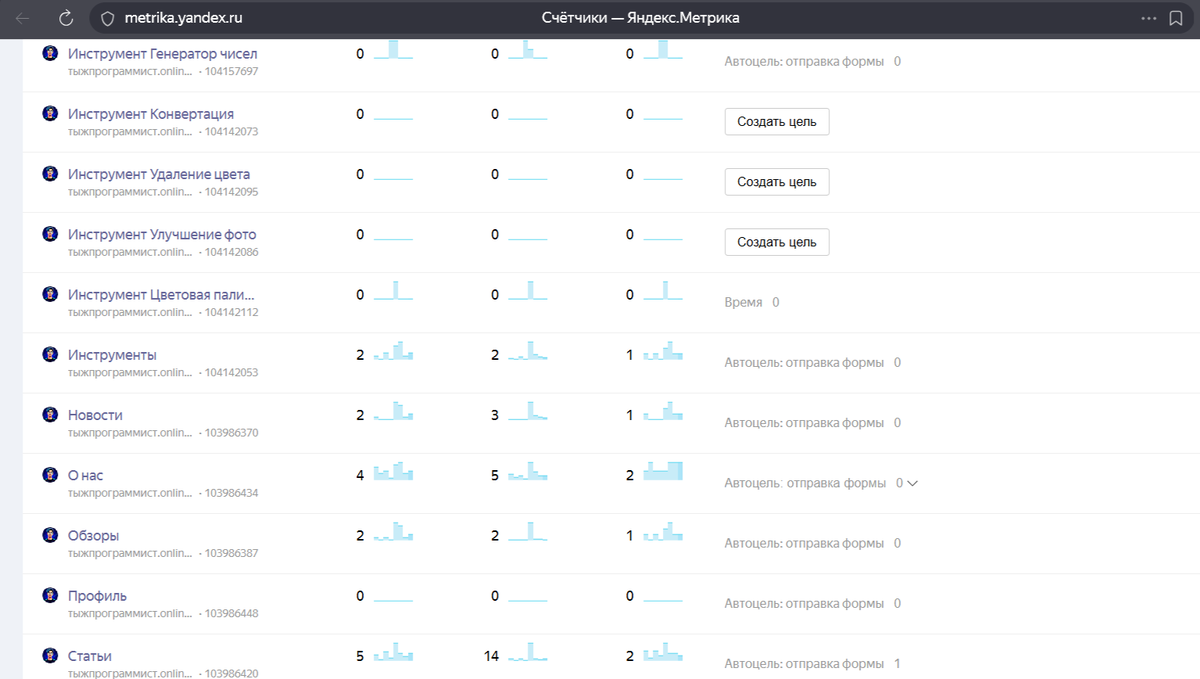1200x679 pixels.
Task: Click the third sparkline chart in О нас row
Action: pyautogui.click(x=663, y=470)
